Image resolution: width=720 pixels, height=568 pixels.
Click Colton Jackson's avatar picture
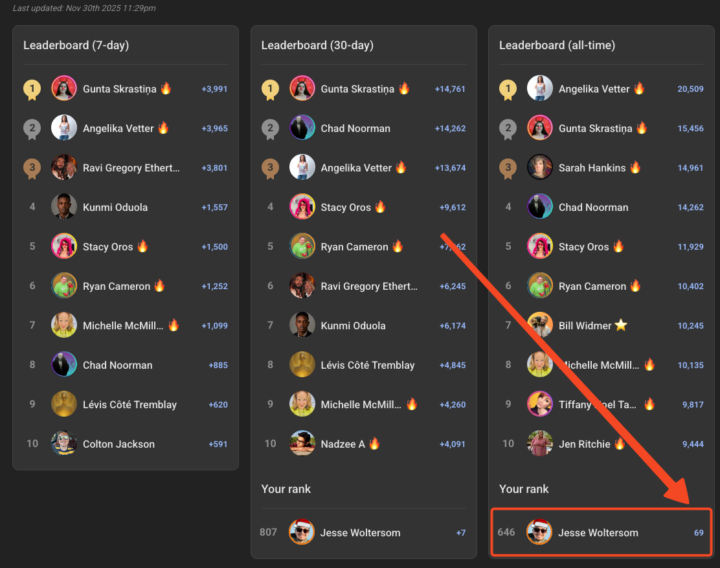point(64,444)
